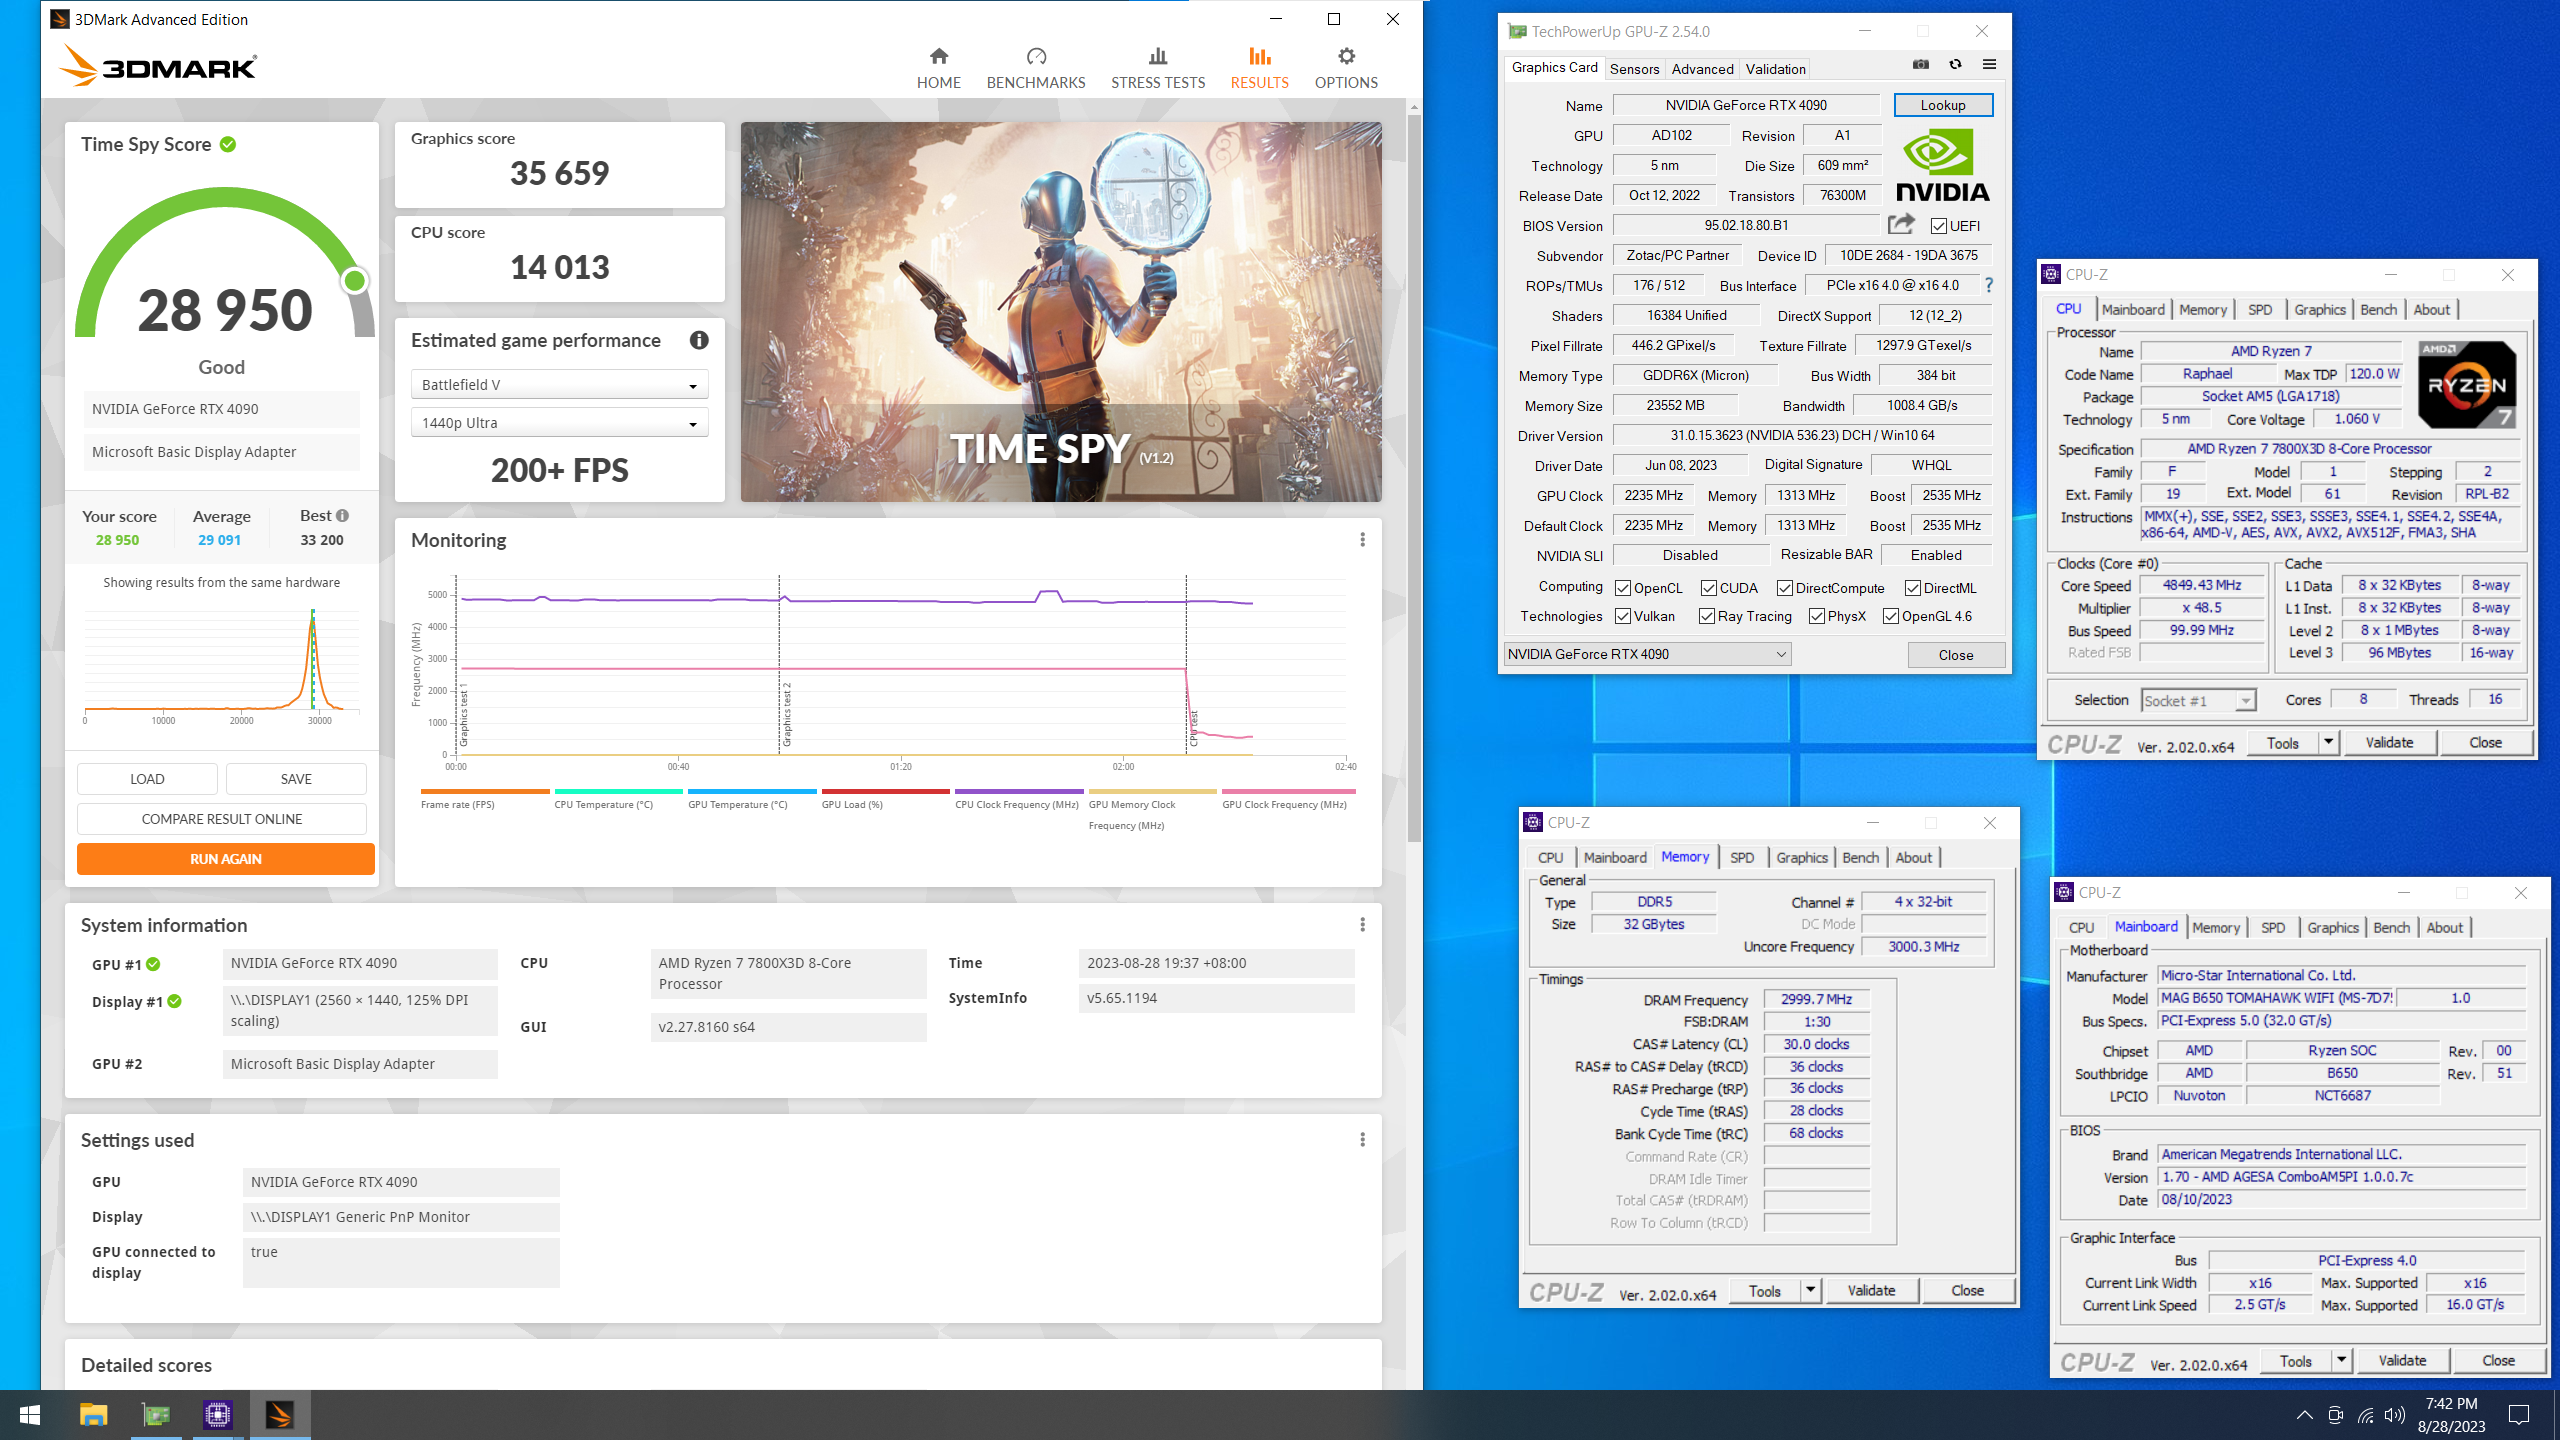Click the GPU-Z BIOS share/export icon
The width and height of the screenshot is (2560, 1440).
pyautogui.click(x=1901, y=224)
